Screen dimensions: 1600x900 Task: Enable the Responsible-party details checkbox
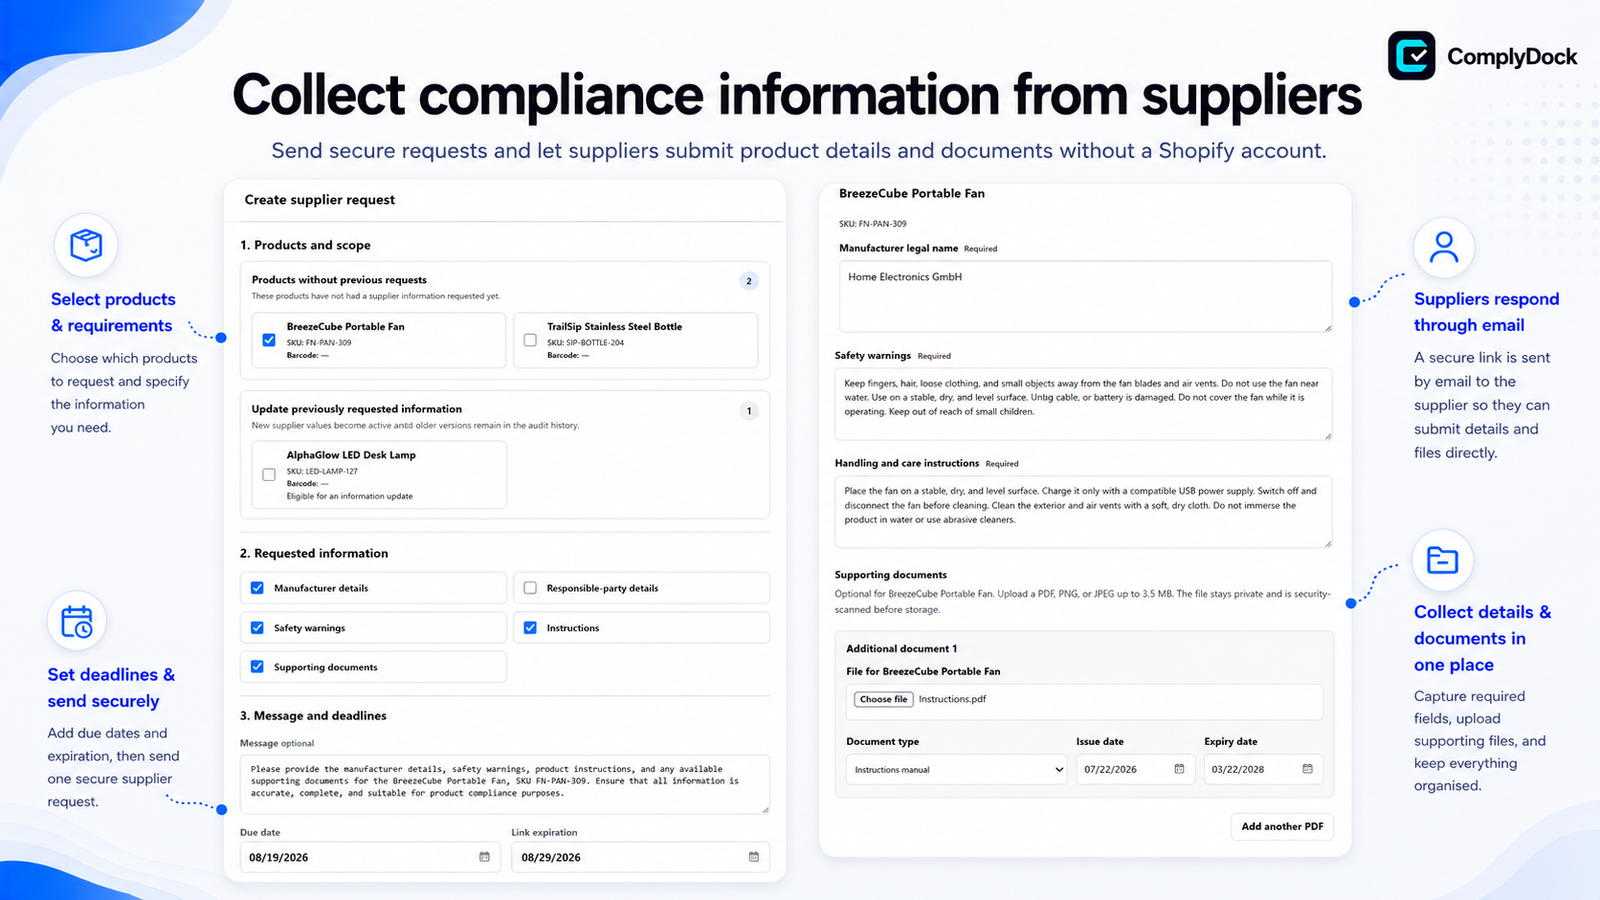[530, 588]
